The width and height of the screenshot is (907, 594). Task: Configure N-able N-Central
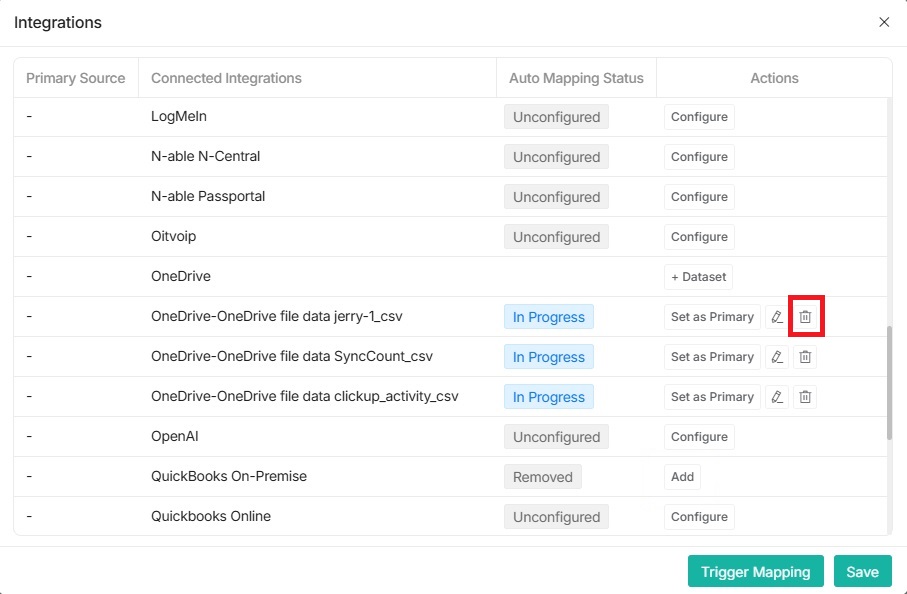coord(698,157)
